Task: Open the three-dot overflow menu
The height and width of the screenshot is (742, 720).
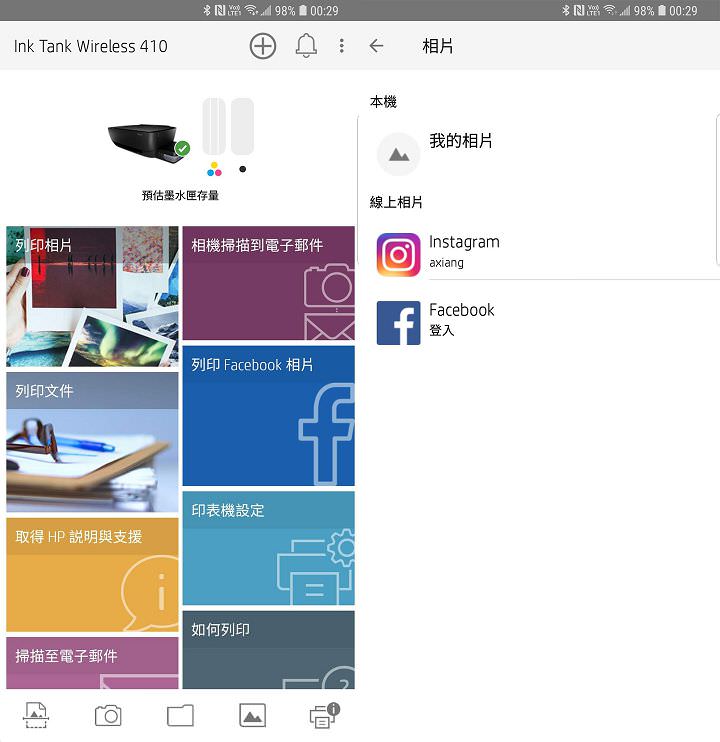Action: [x=342, y=46]
